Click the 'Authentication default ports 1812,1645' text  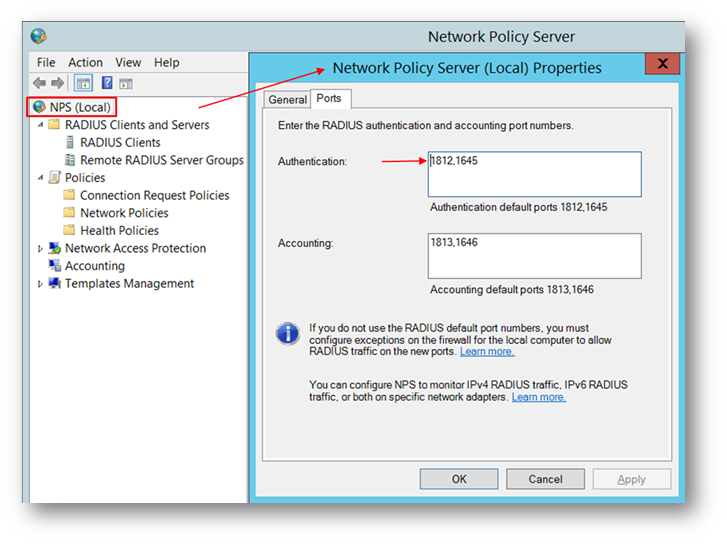point(518,207)
